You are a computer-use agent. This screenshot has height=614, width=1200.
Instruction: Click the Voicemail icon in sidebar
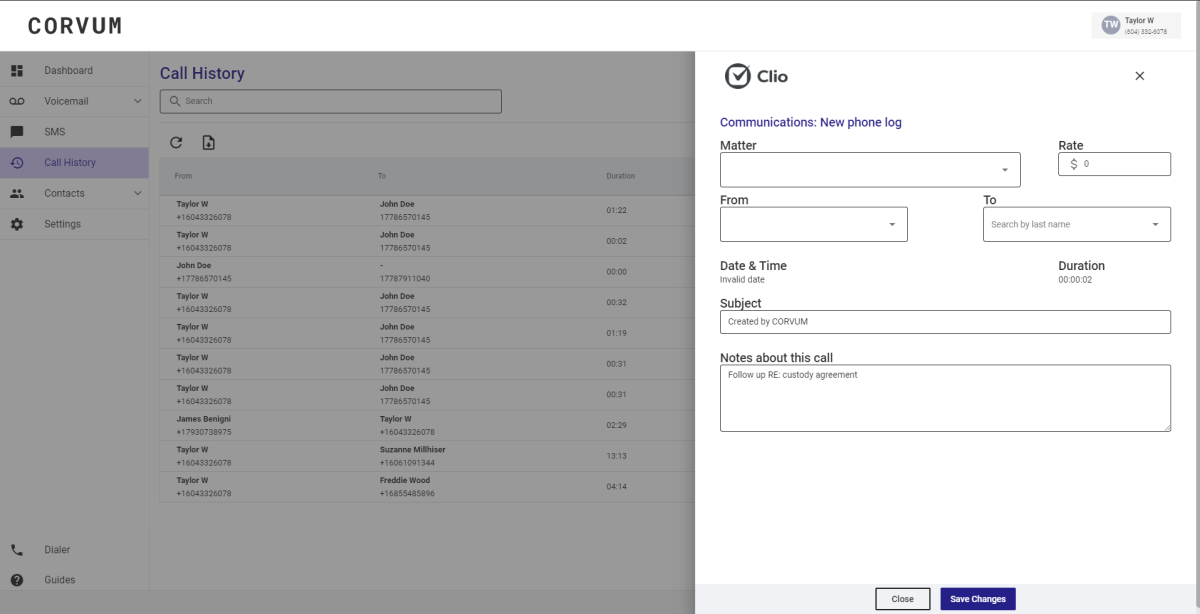17,102
